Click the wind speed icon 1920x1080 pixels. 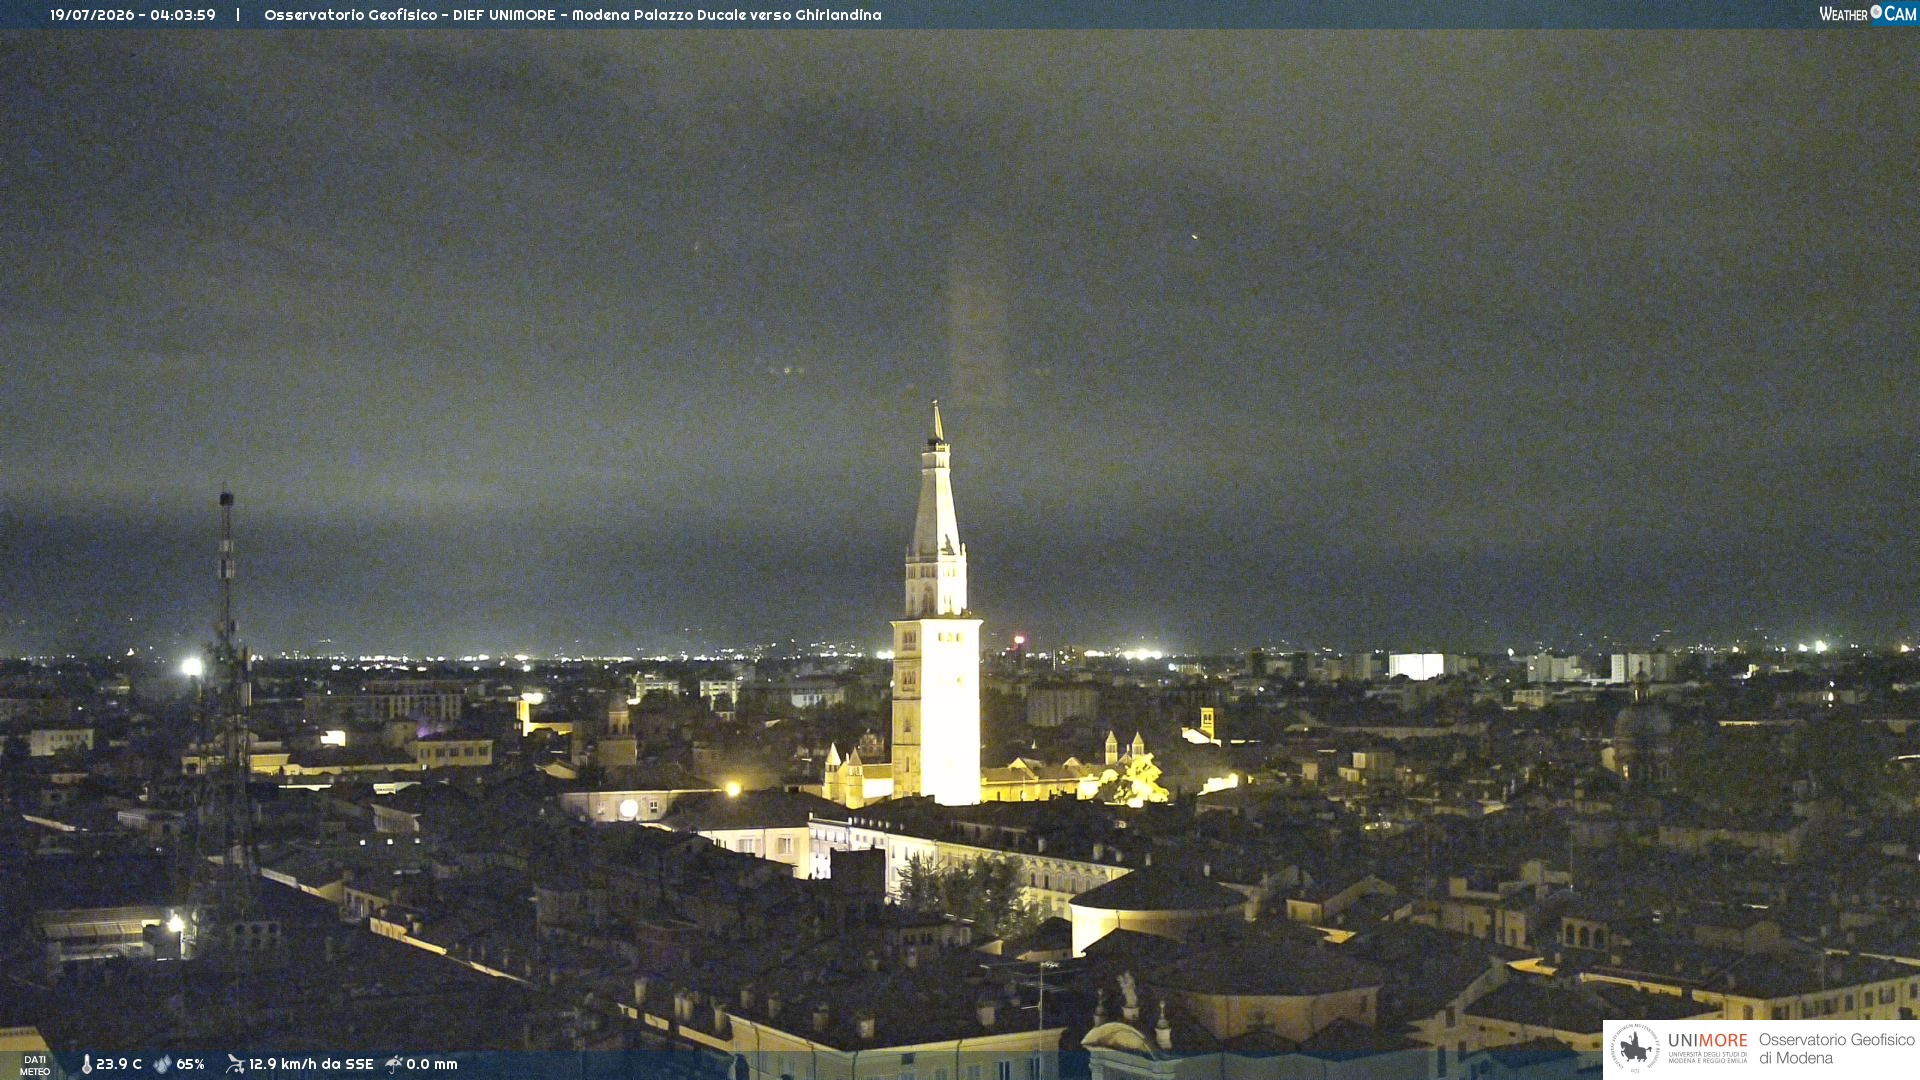[x=235, y=1064]
